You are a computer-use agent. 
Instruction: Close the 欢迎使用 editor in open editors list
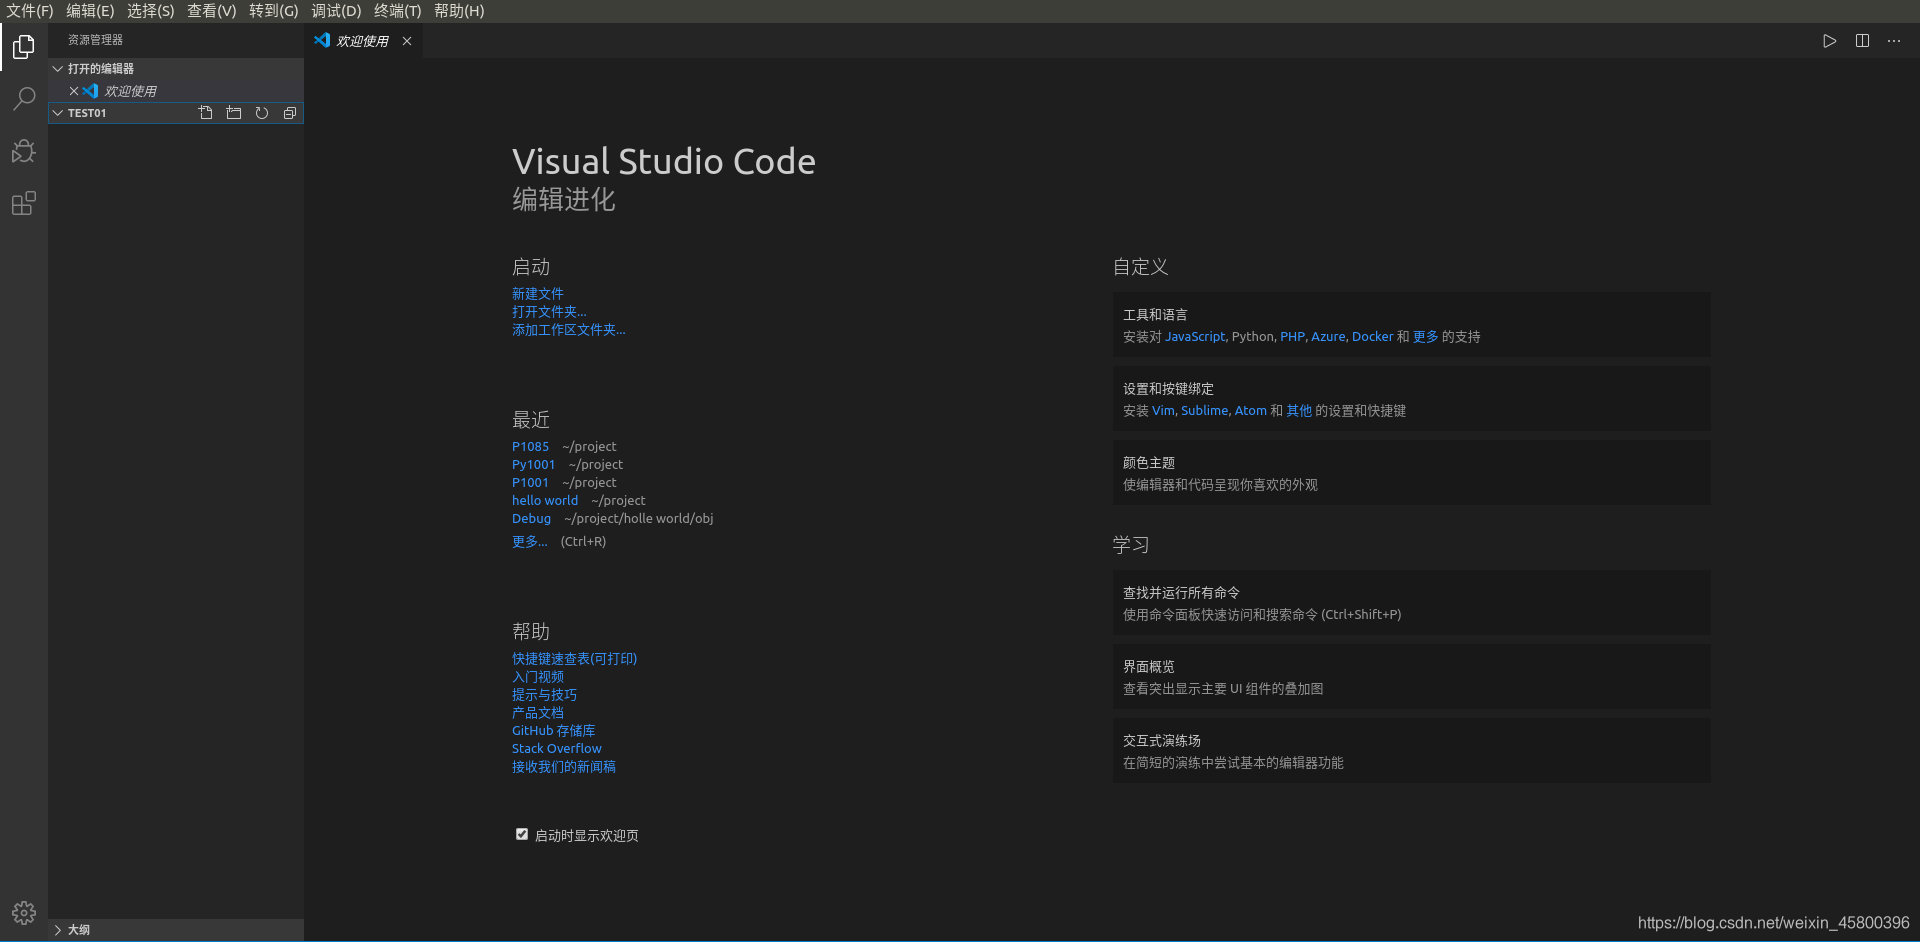[73, 90]
